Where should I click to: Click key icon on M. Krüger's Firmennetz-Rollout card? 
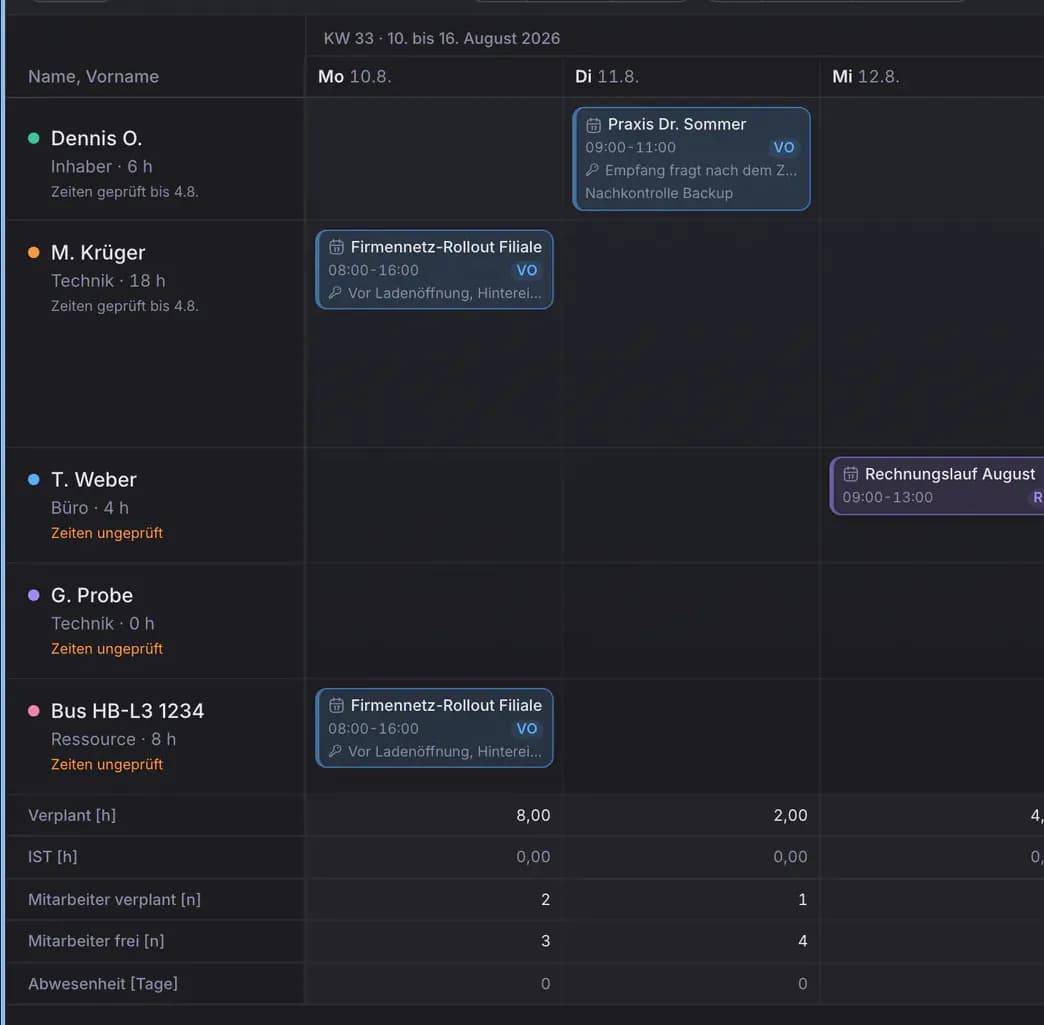(335, 293)
